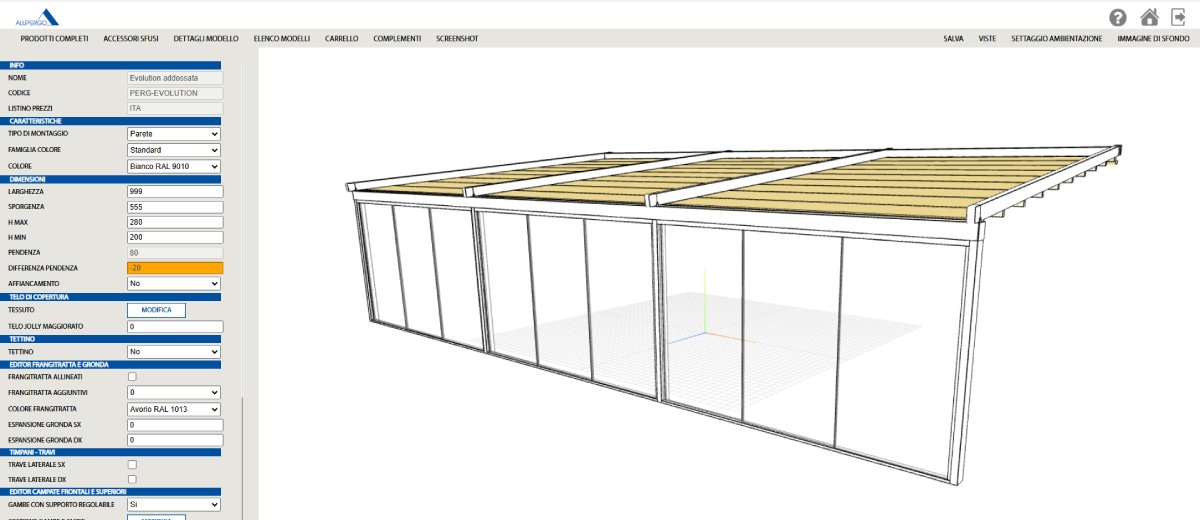Click the Dimensioni section header

[x=110, y=178]
